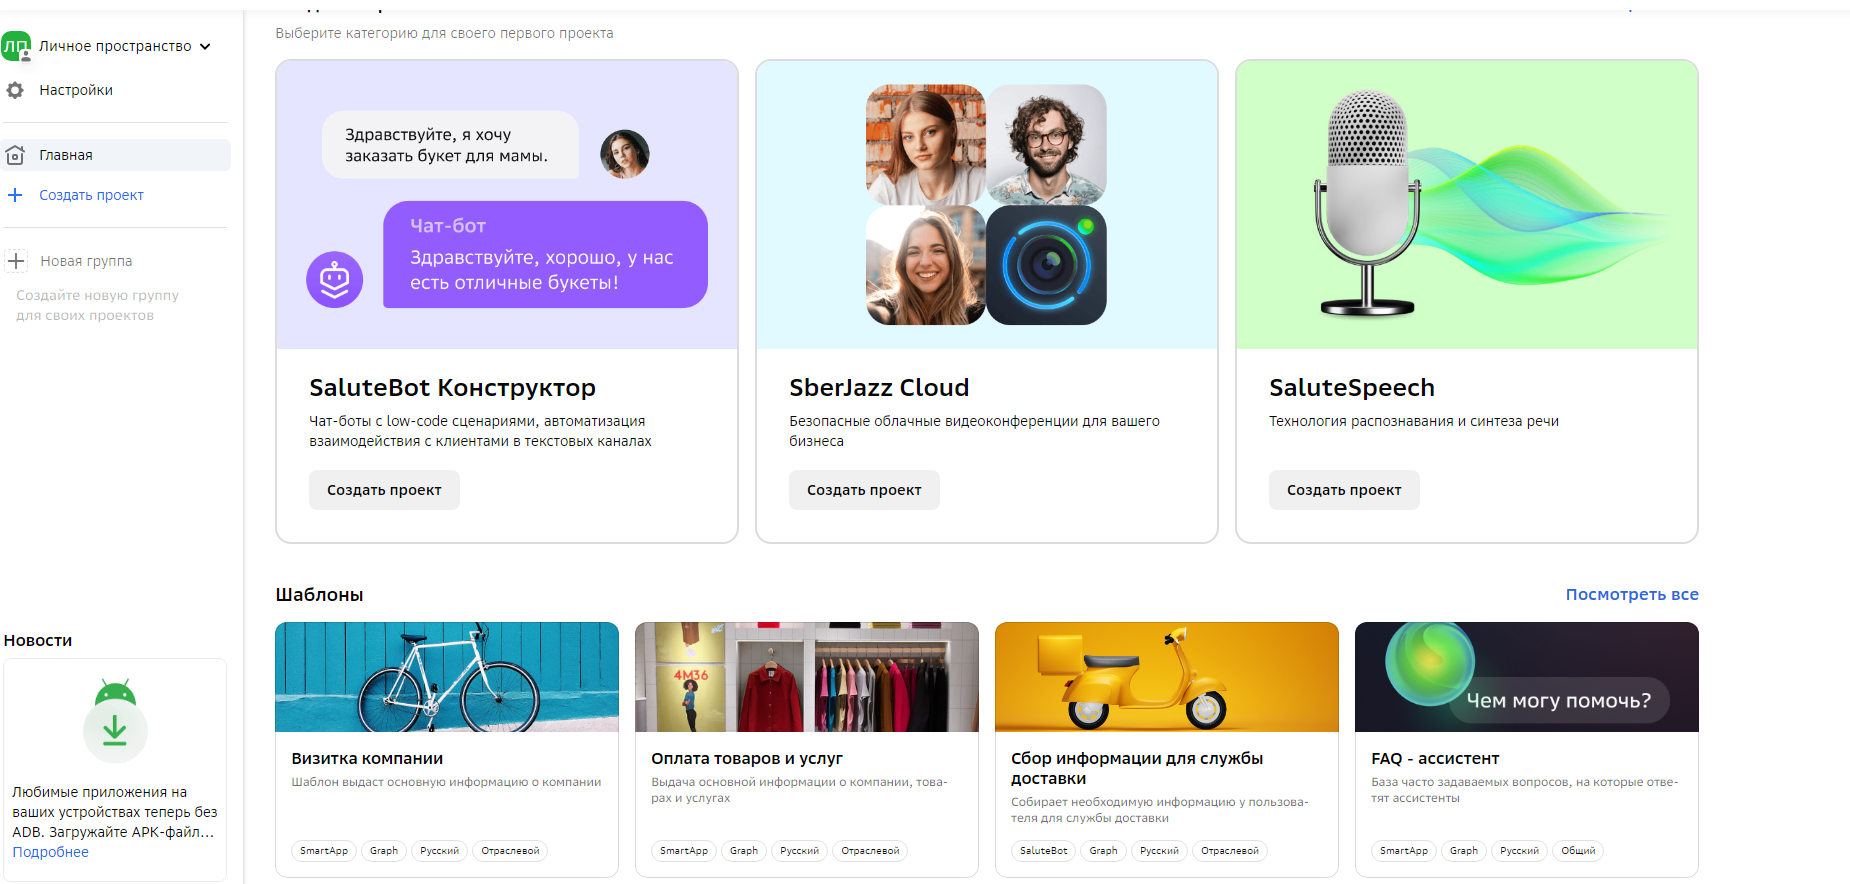The height and width of the screenshot is (884, 1850).
Task: Click the camera lens icon in SberJazz image
Action: (x=1047, y=265)
